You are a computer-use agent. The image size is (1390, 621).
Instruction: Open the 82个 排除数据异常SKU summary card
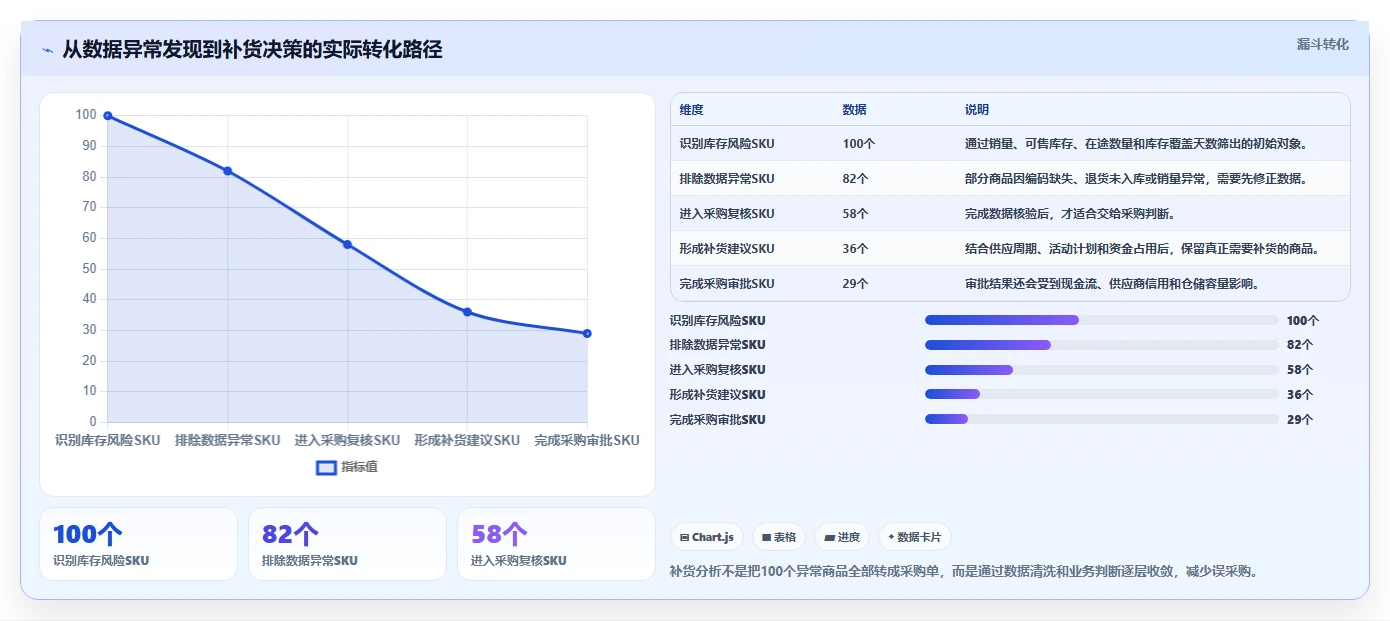[x=347, y=544]
